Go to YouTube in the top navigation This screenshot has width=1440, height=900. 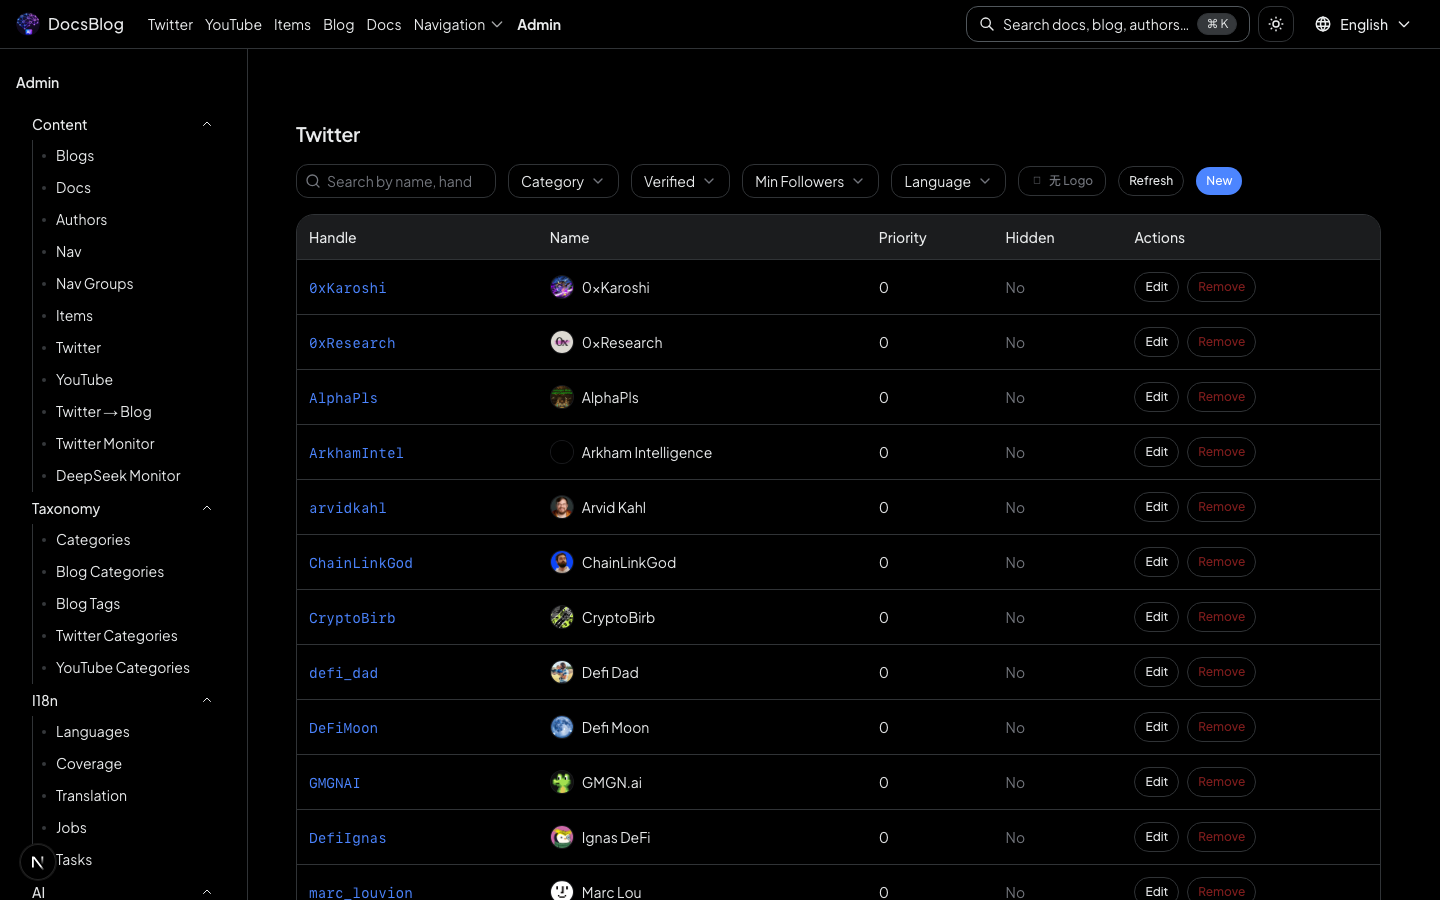click(233, 24)
